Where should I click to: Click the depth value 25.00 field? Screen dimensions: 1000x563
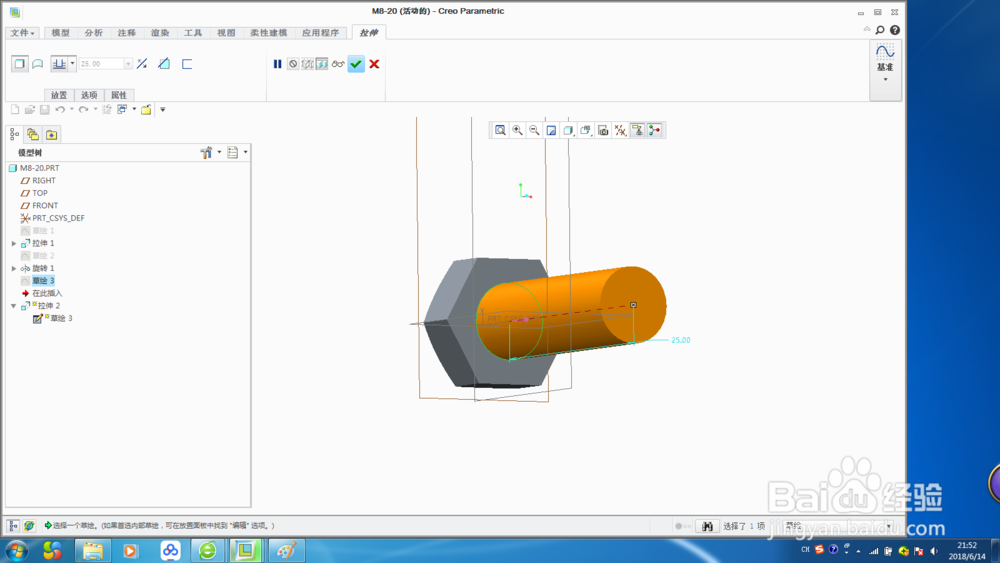pos(101,64)
